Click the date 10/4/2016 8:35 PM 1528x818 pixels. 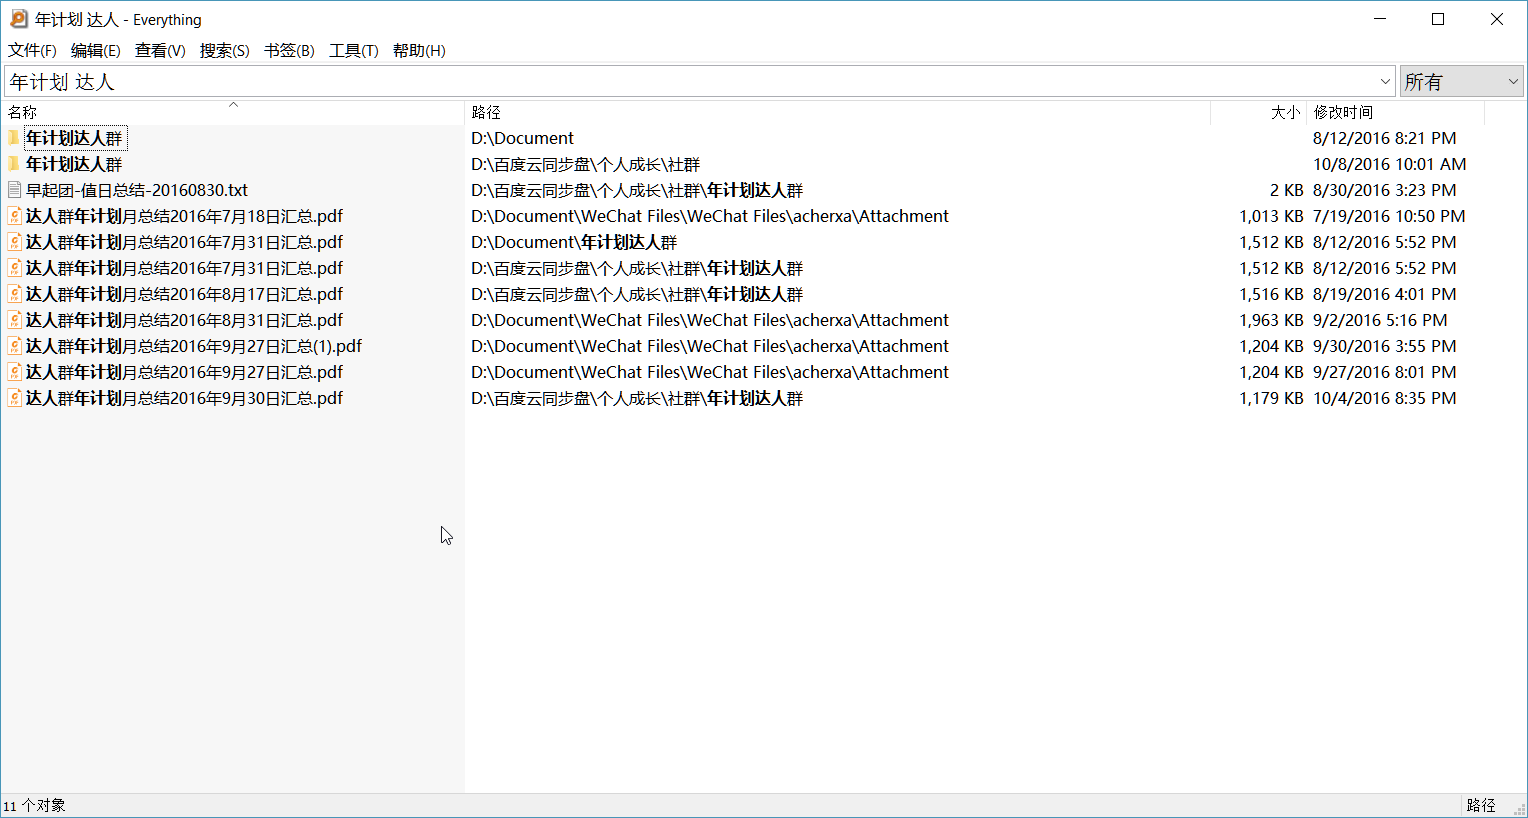point(1384,398)
